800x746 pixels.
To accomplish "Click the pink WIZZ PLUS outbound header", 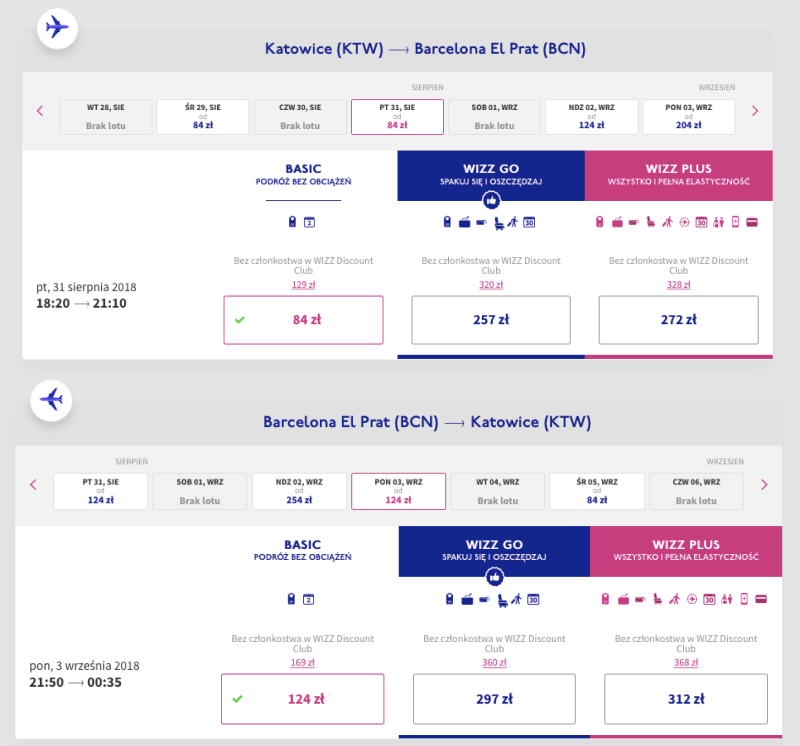I will (x=679, y=175).
